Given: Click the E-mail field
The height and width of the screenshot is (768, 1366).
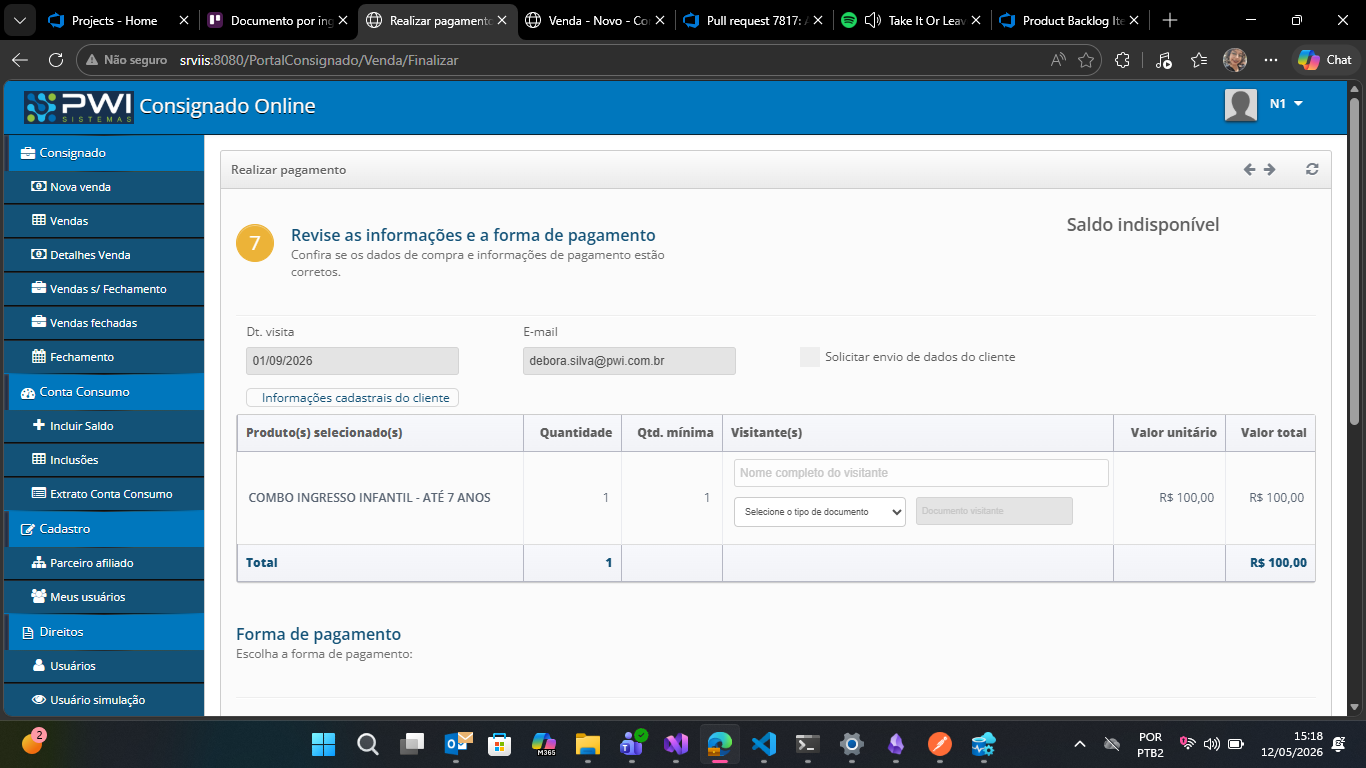Looking at the screenshot, I should tap(629, 361).
